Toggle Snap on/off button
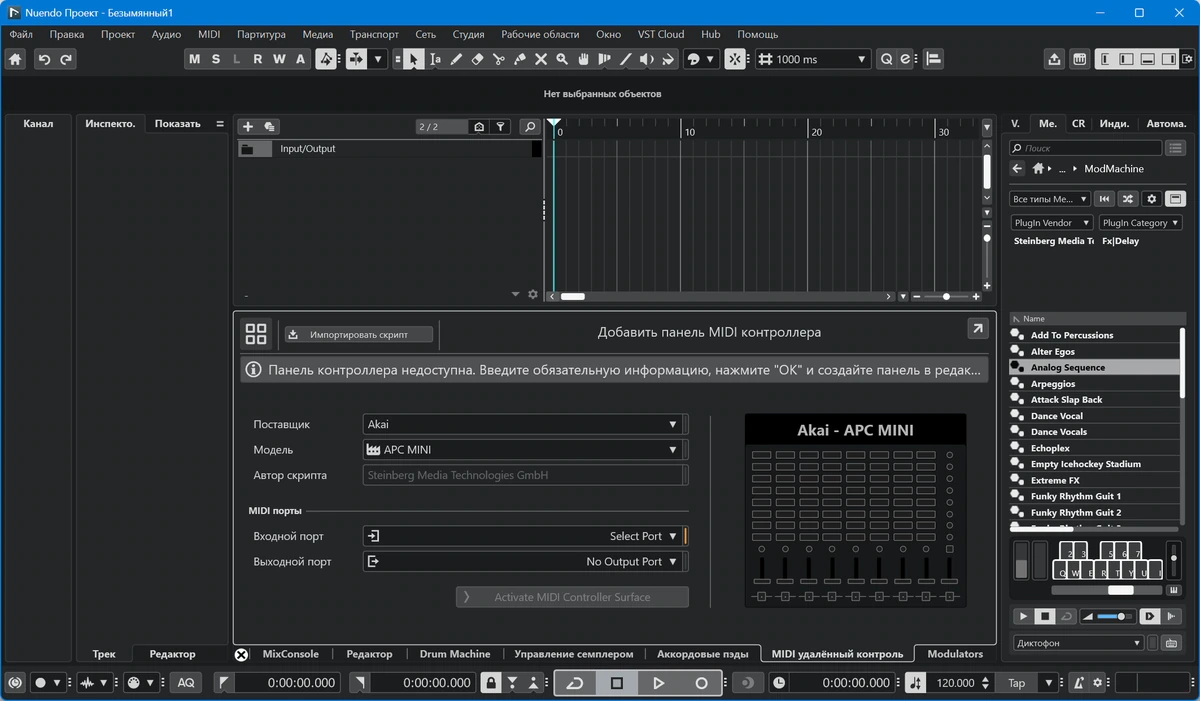This screenshot has height=701, width=1200. pyautogui.click(x=735, y=59)
